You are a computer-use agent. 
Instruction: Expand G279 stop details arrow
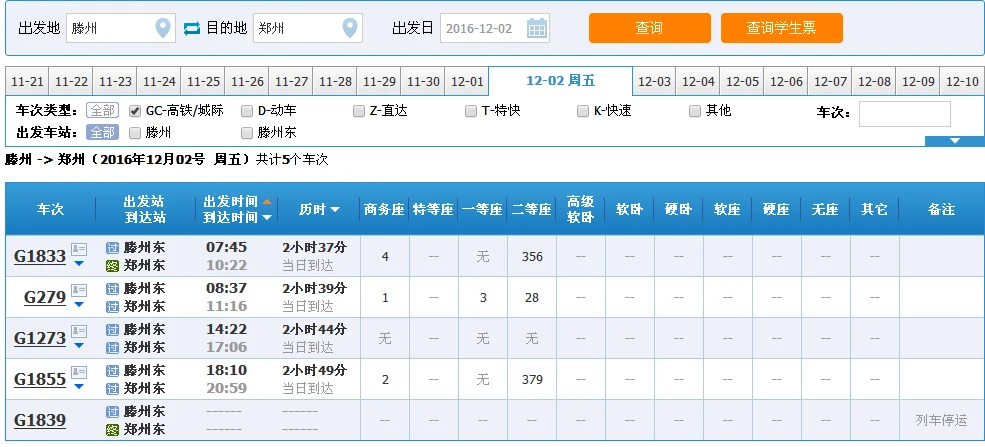79,304
